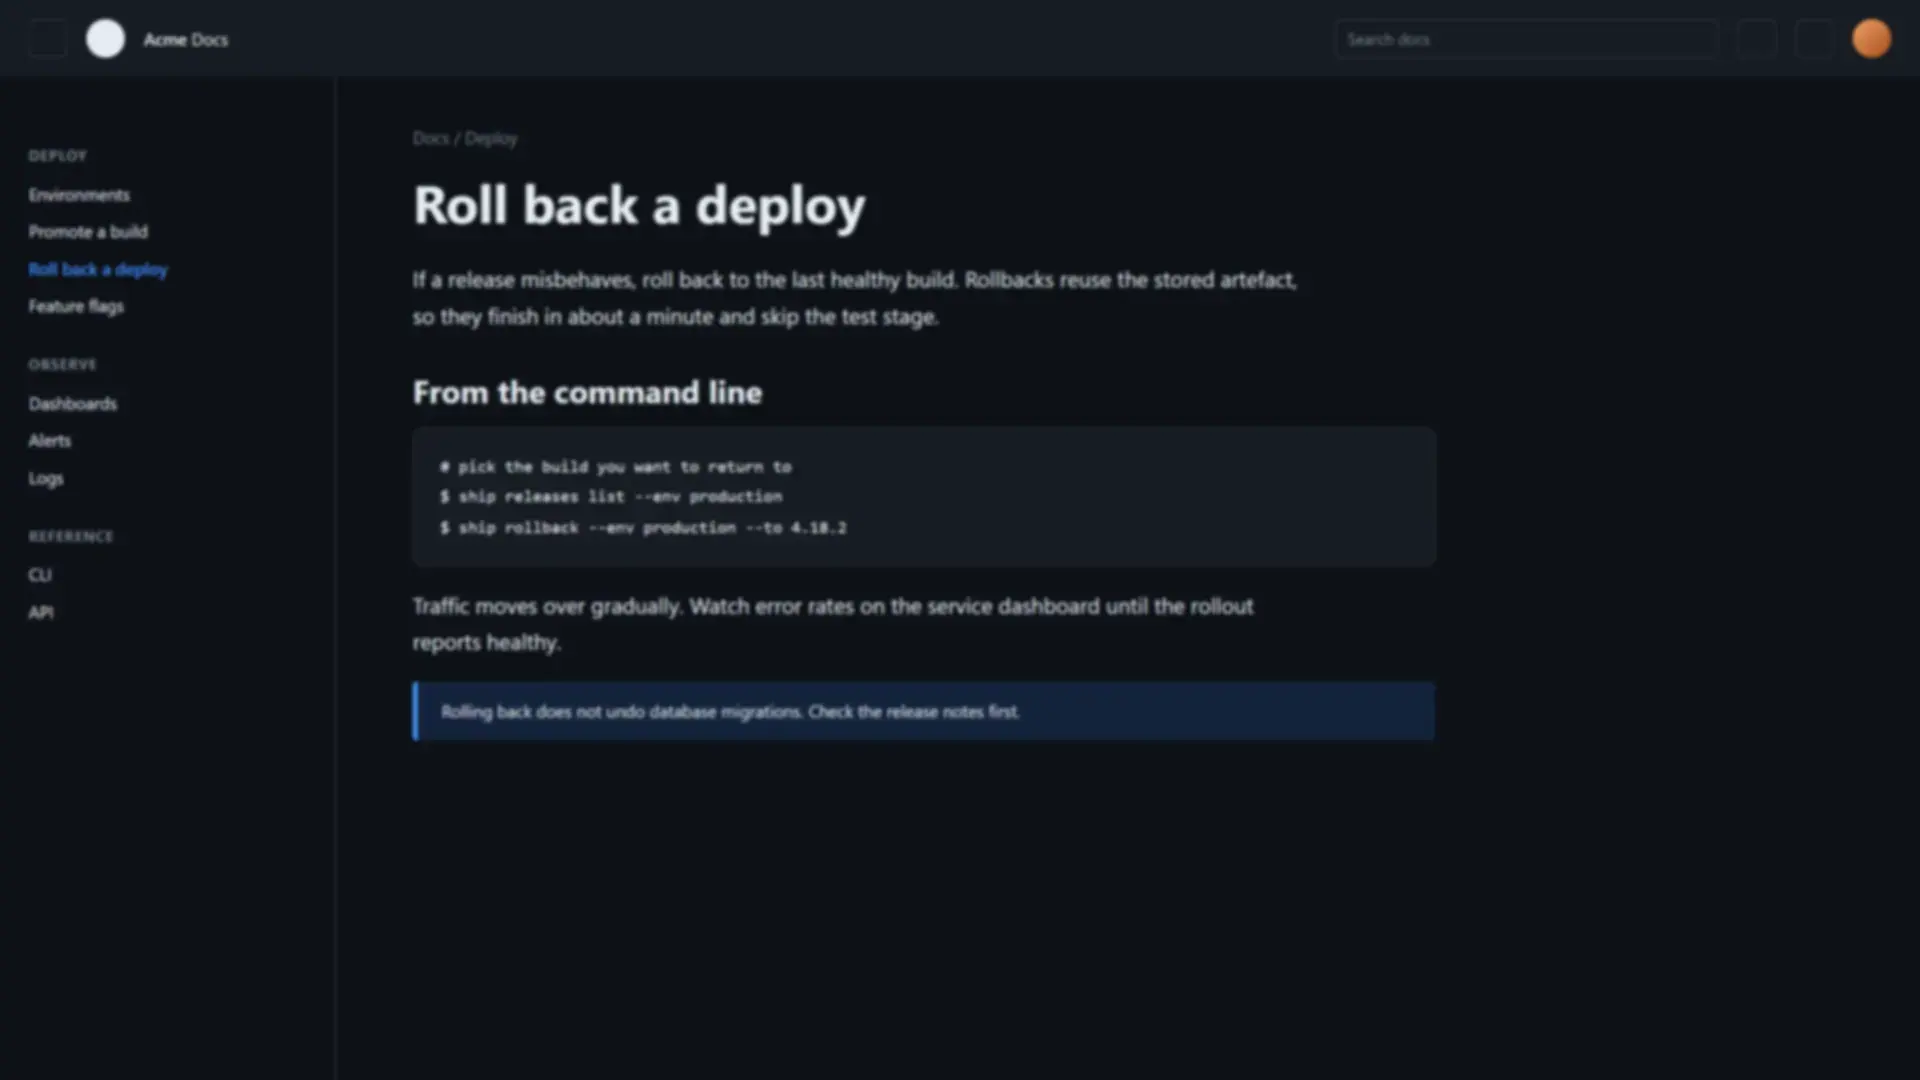Open the API reference
This screenshot has width=1920, height=1080.
[41, 613]
